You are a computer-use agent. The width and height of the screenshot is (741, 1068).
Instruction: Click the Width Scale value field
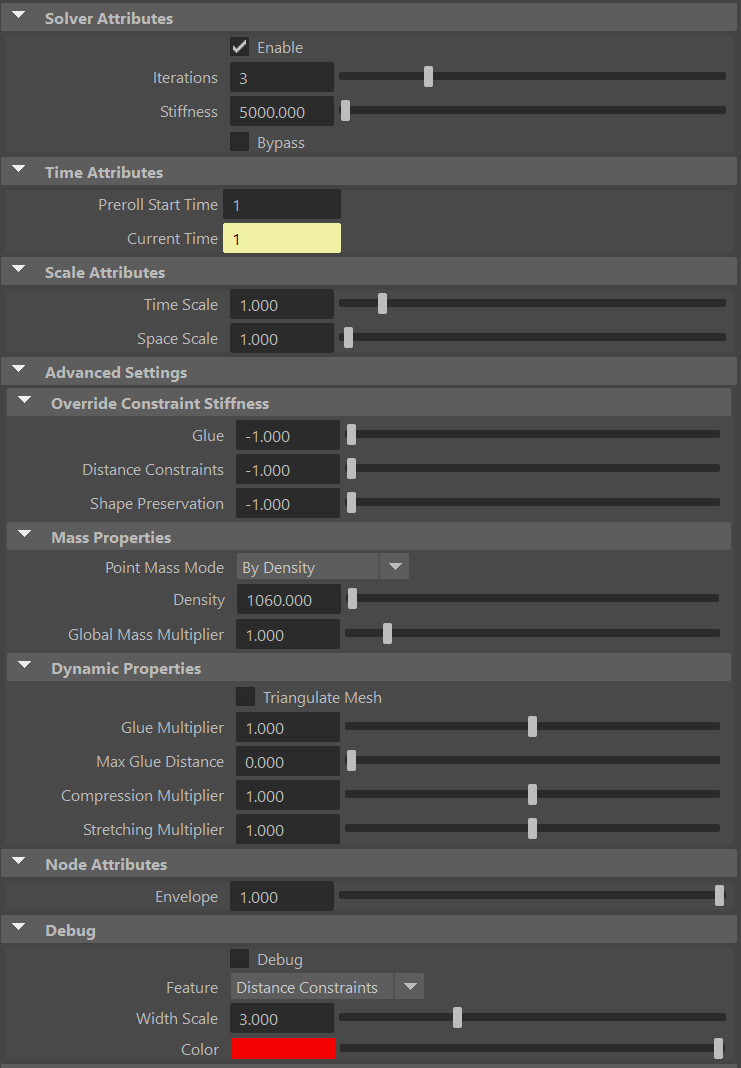[x=282, y=1018]
